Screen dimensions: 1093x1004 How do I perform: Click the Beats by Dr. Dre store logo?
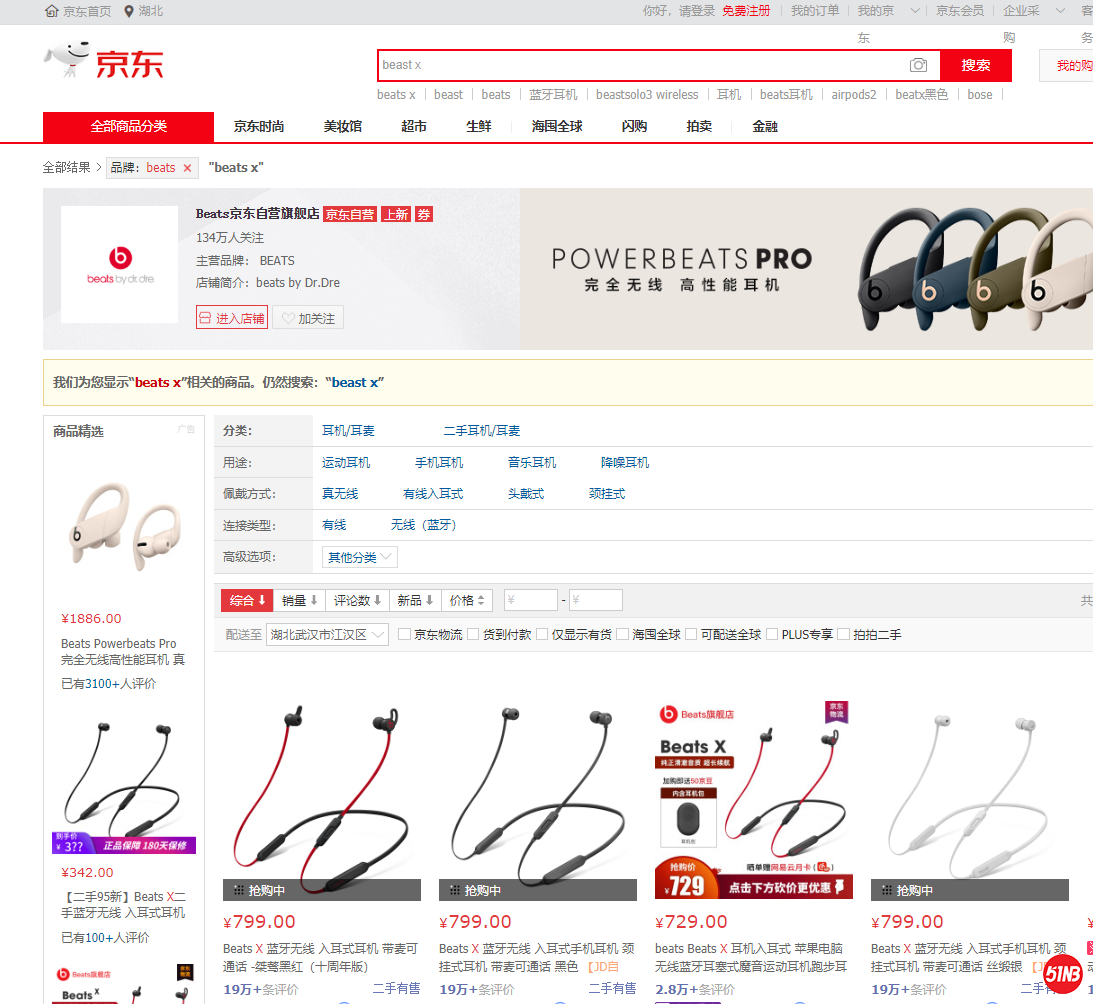click(120, 264)
